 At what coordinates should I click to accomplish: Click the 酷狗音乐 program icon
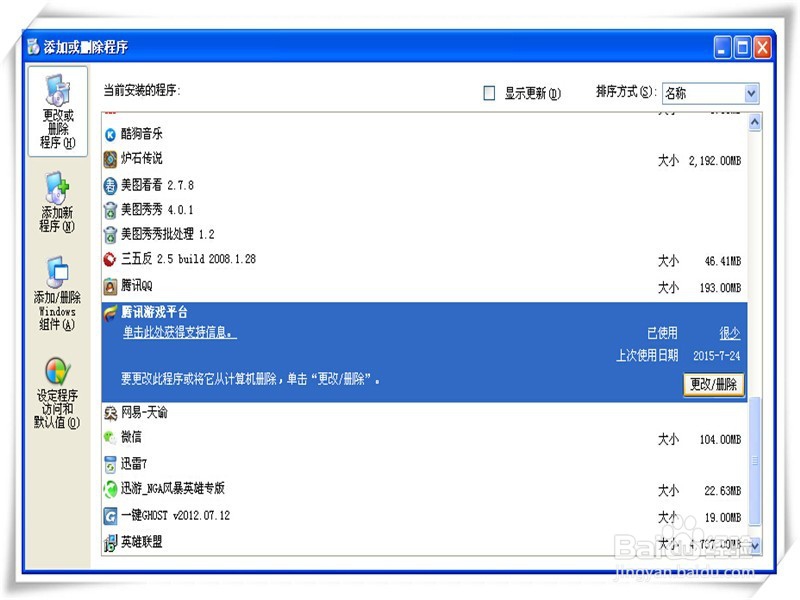click(x=110, y=135)
